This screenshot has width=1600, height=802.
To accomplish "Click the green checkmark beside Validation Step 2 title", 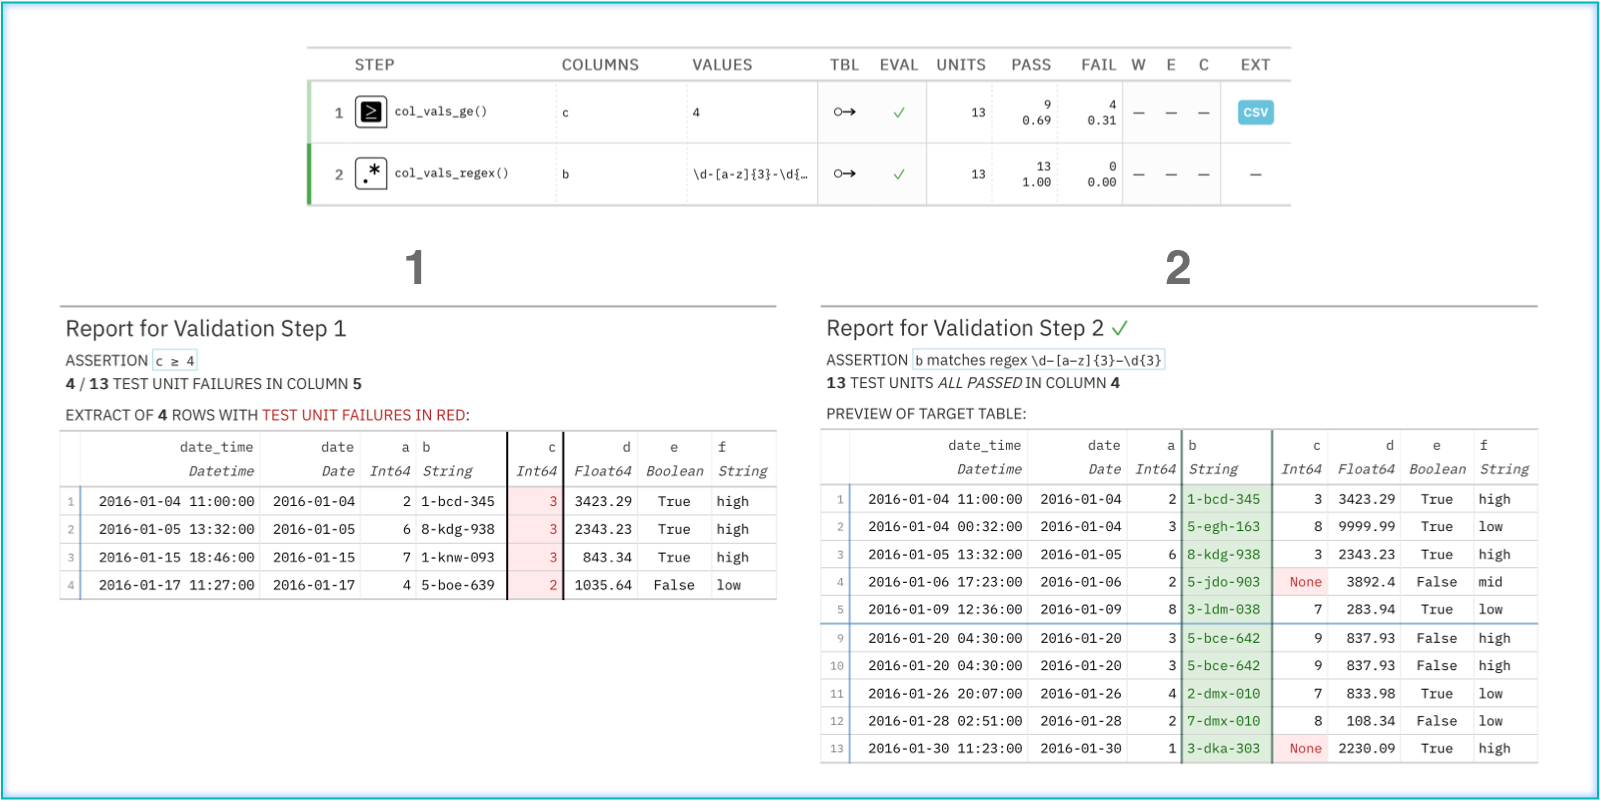I will click(1120, 328).
